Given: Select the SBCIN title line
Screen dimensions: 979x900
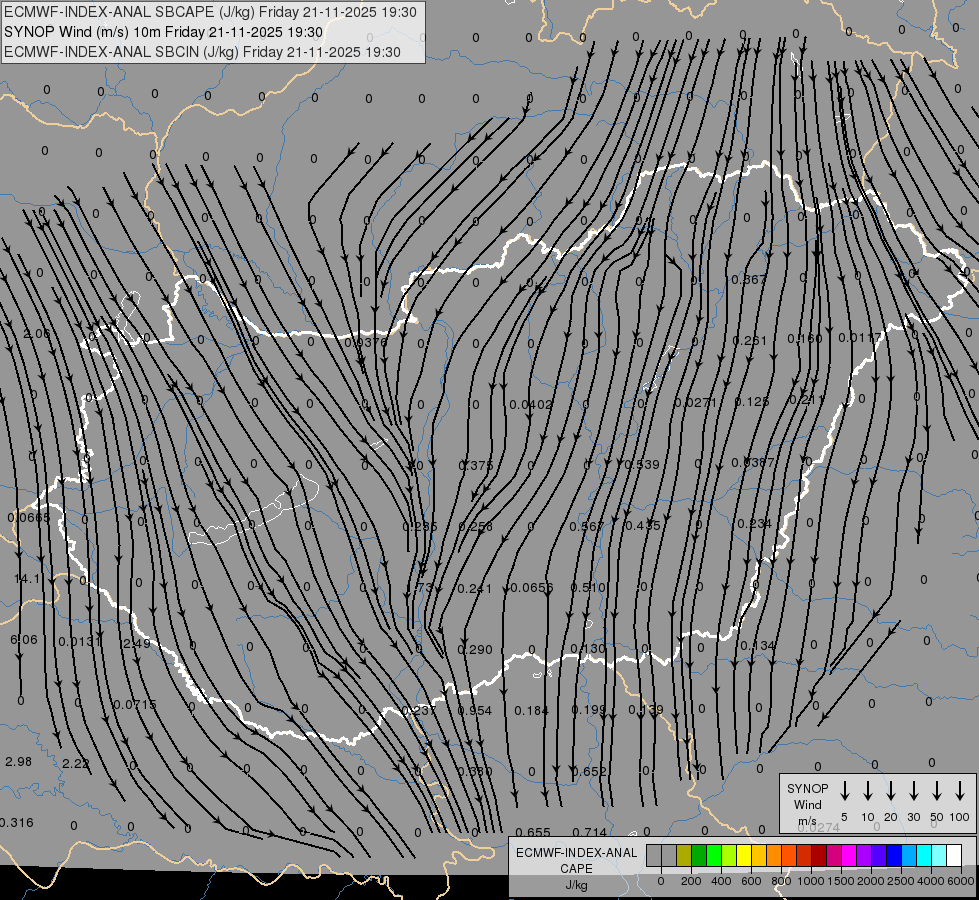Looking at the screenshot, I should pos(202,52).
